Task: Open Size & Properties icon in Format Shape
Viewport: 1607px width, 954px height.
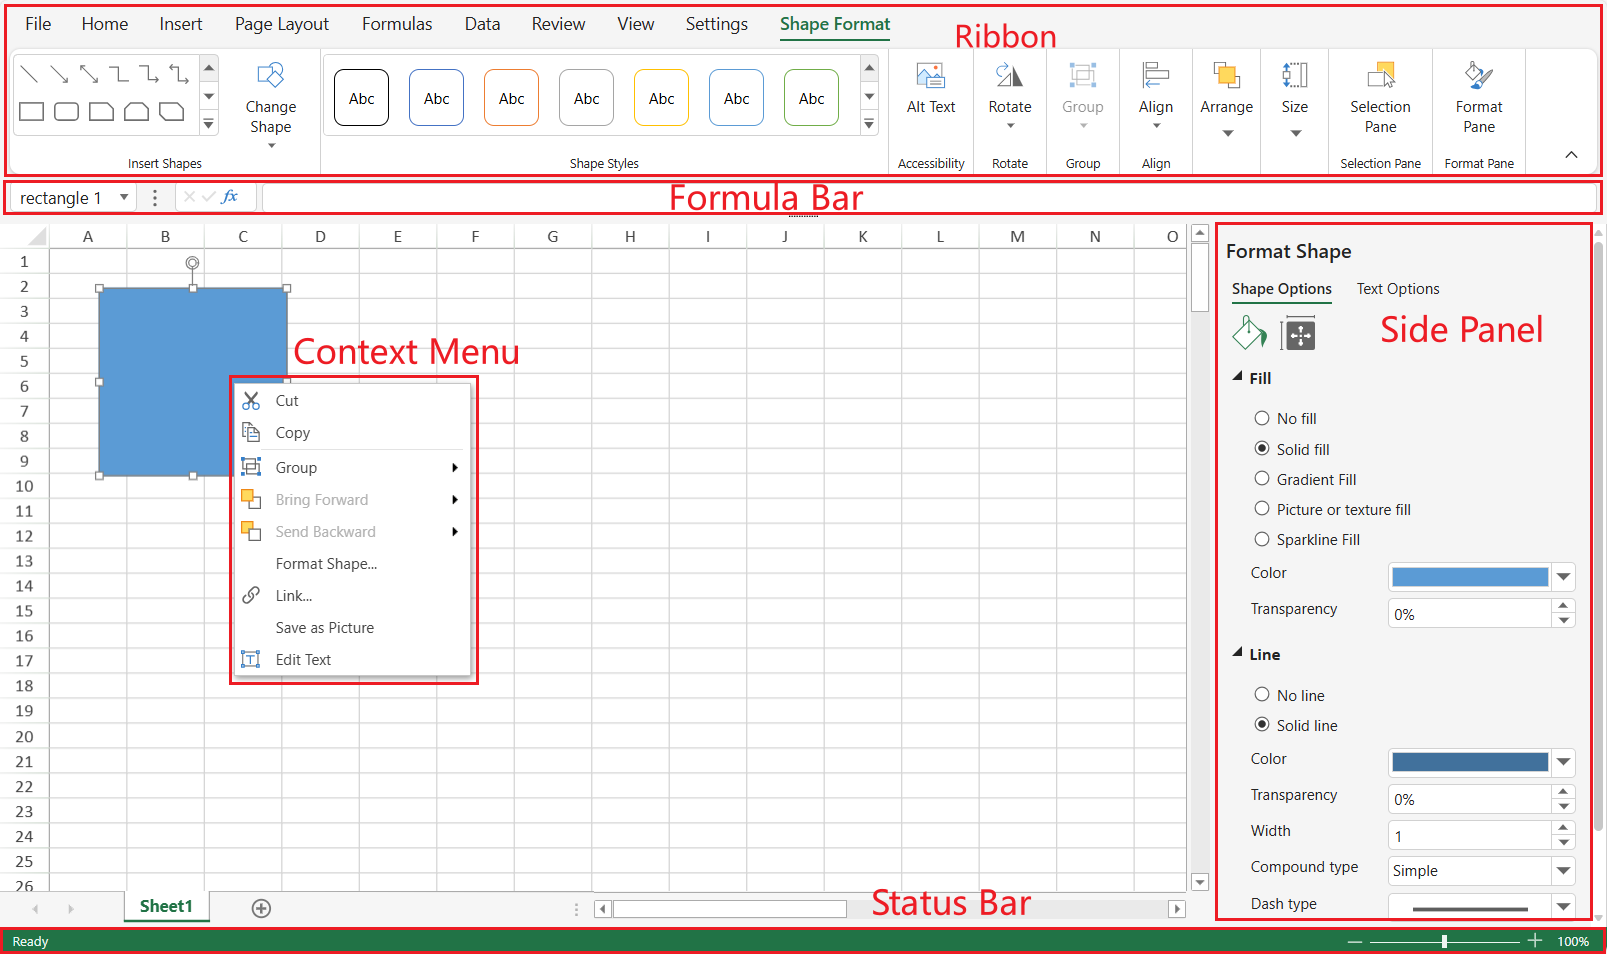Action: [x=1299, y=334]
